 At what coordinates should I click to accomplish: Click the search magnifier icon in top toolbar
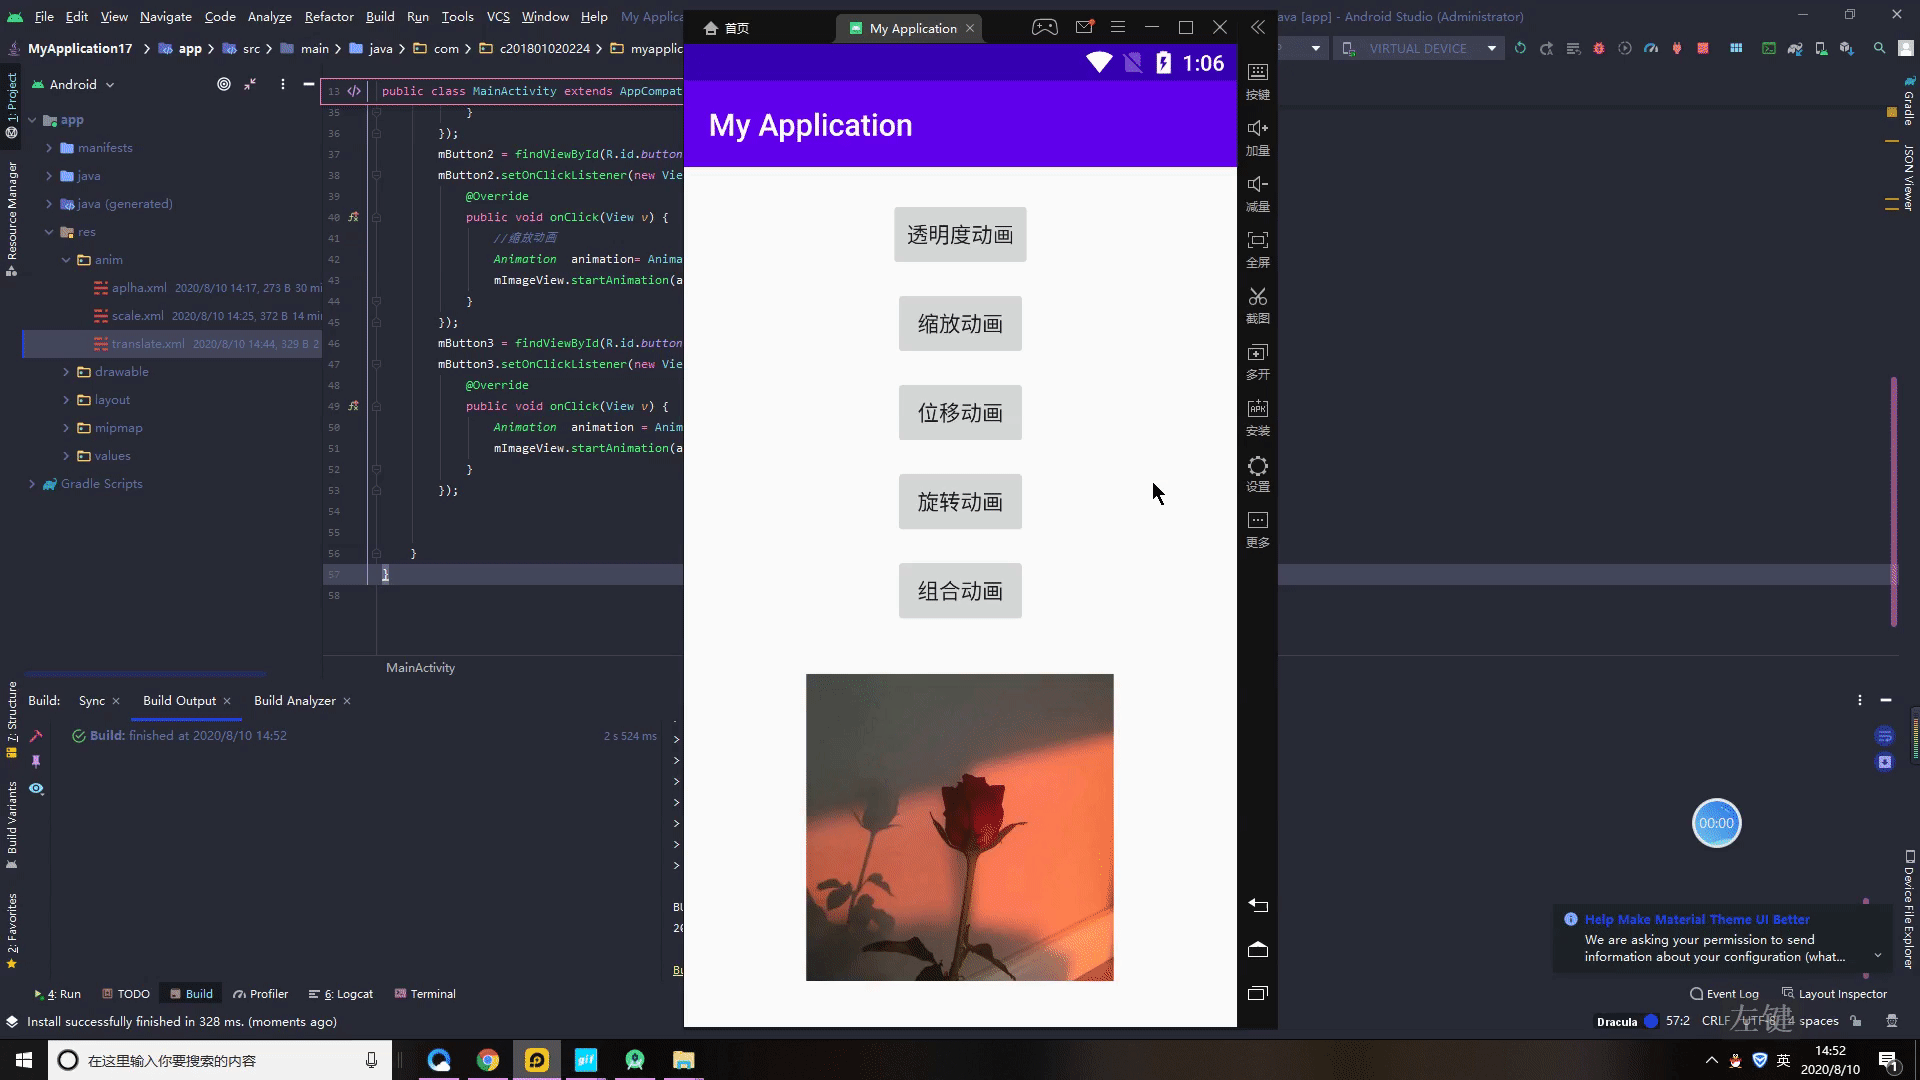pos(1879,48)
